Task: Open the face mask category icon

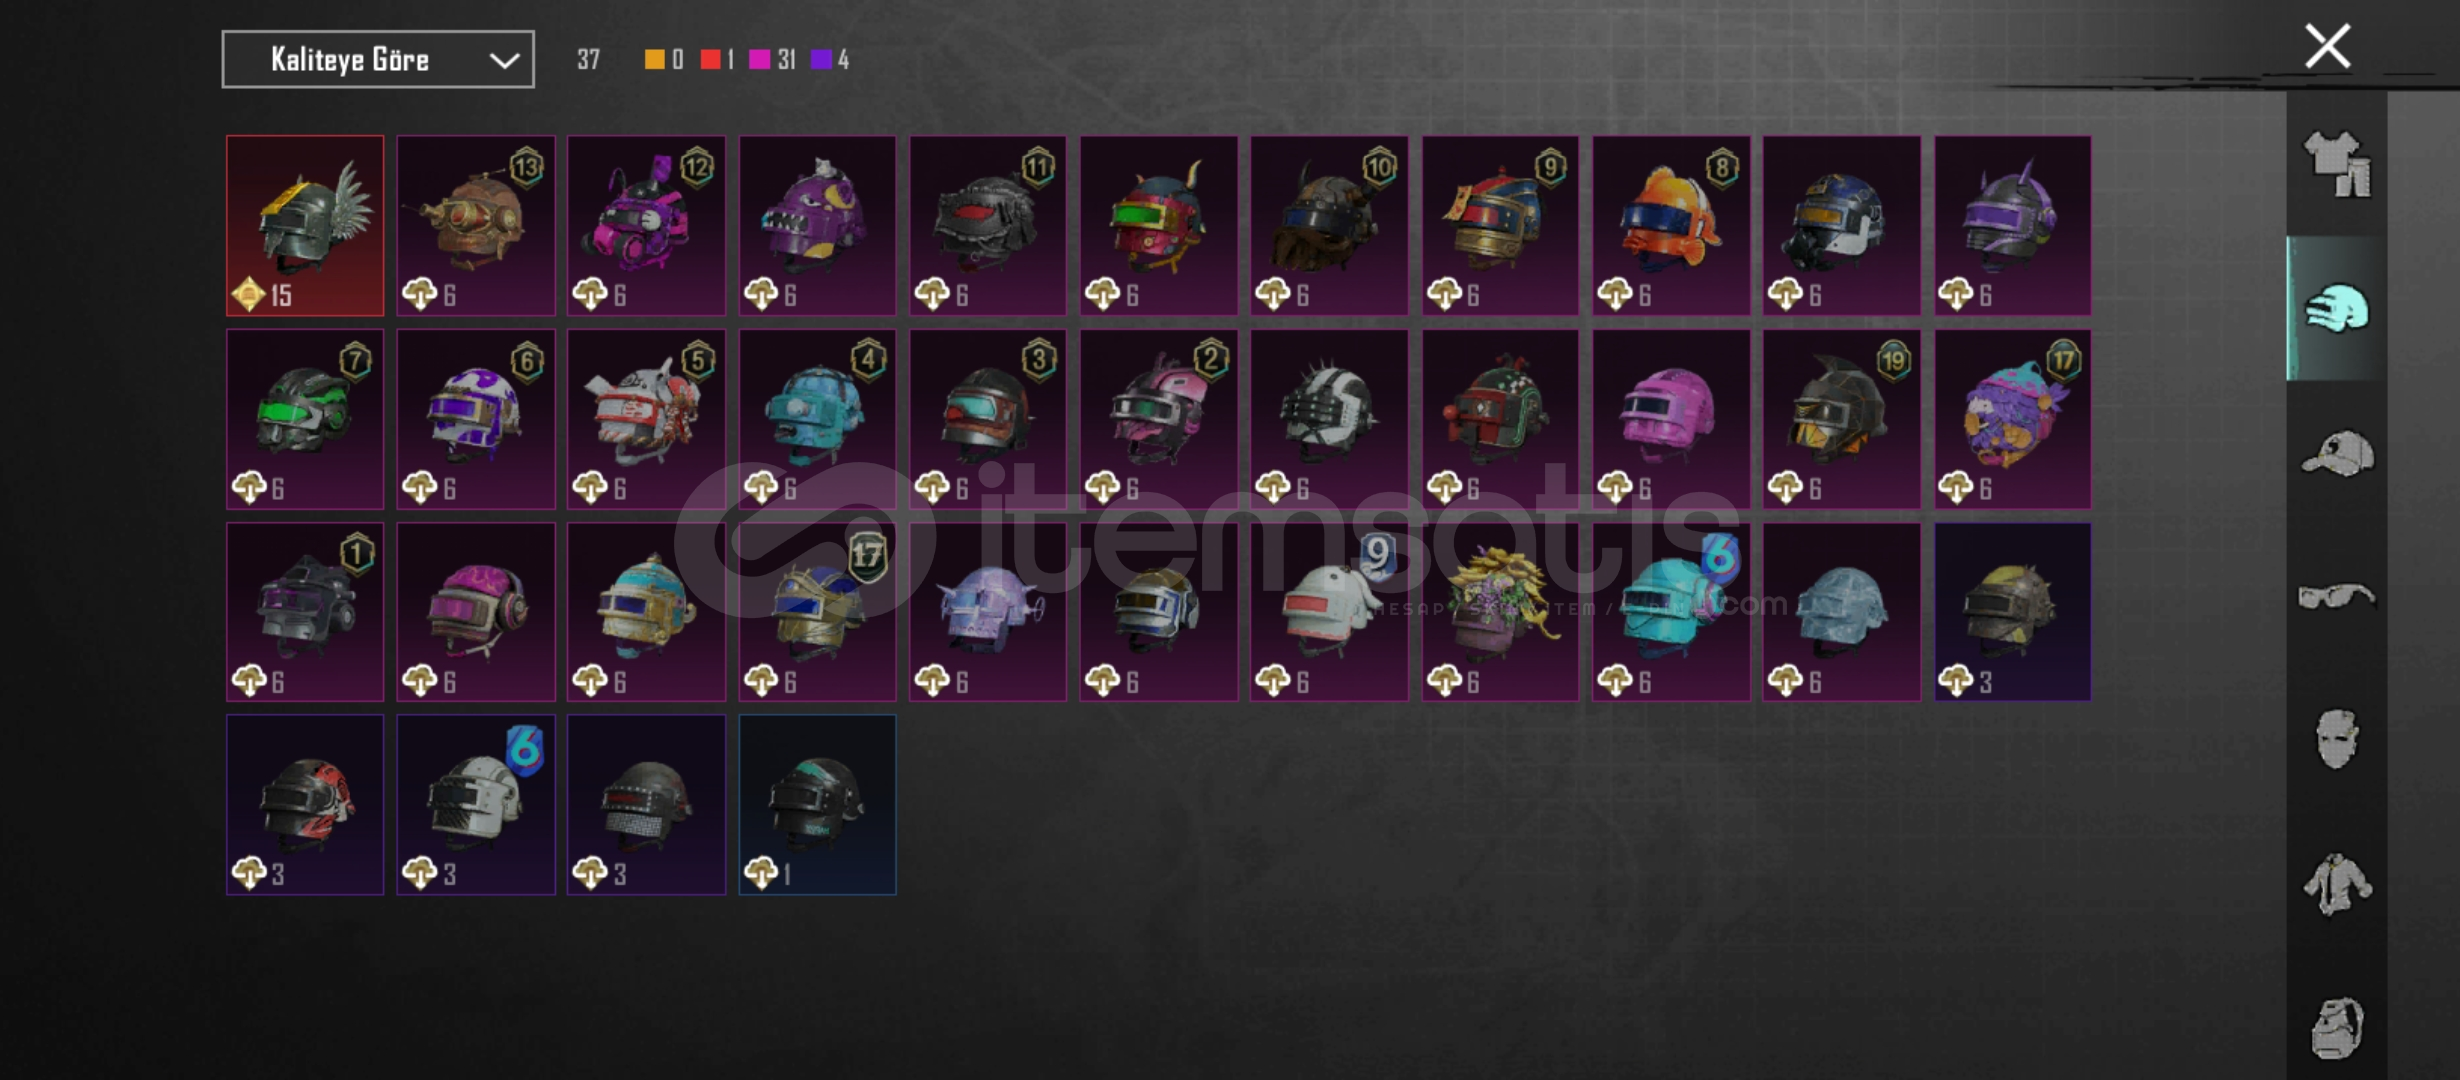Action: (2337, 739)
